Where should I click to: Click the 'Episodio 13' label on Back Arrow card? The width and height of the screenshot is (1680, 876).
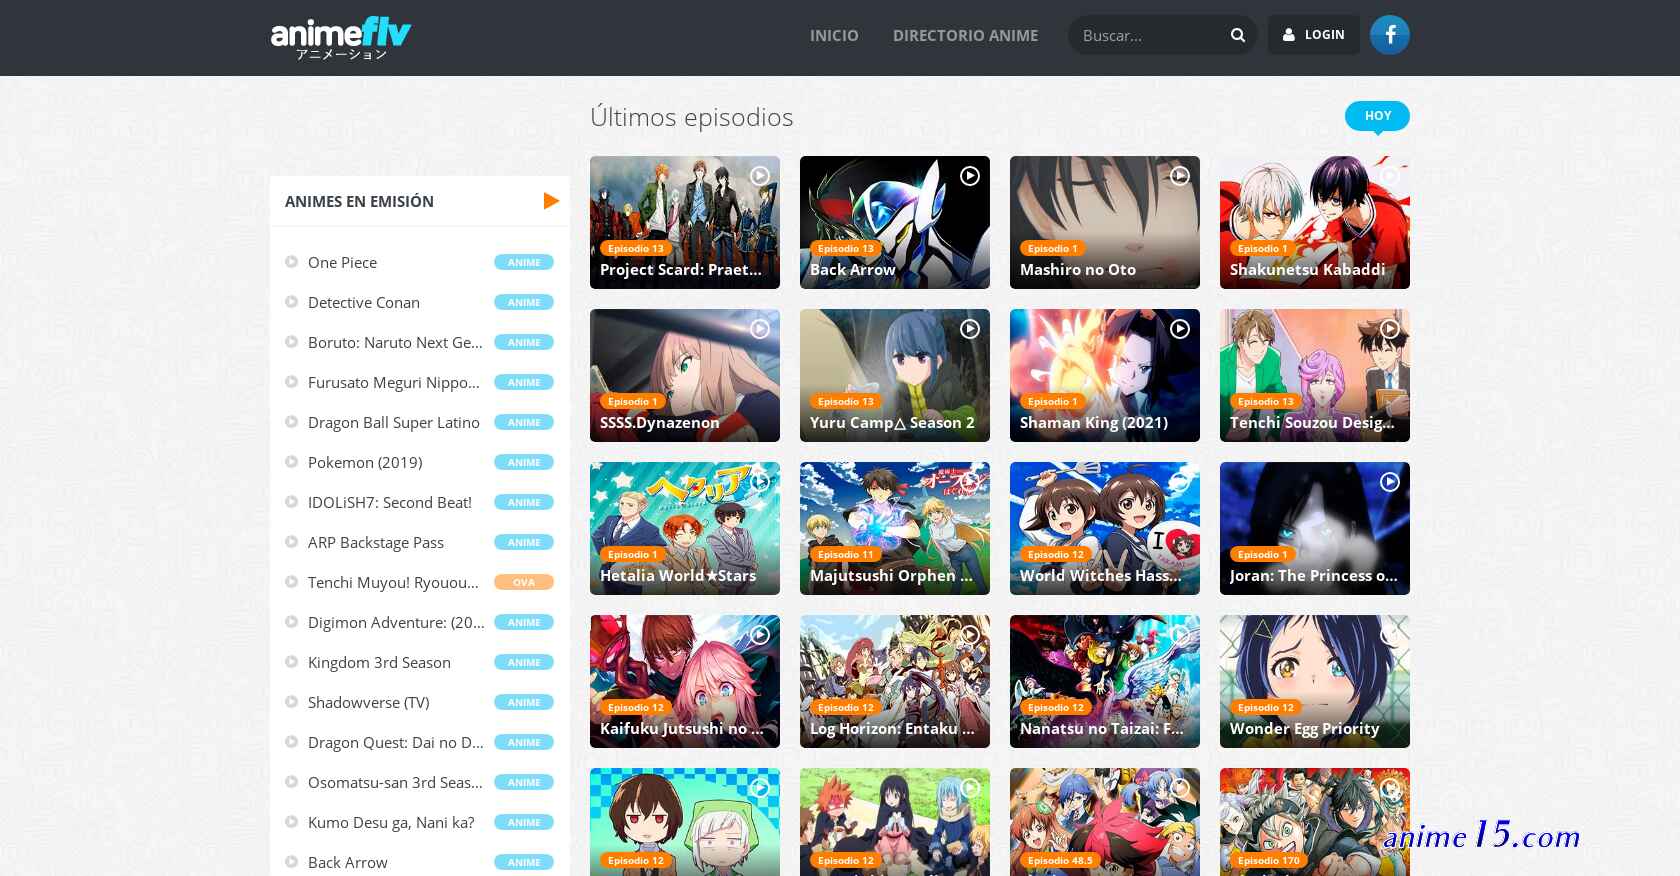(845, 248)
